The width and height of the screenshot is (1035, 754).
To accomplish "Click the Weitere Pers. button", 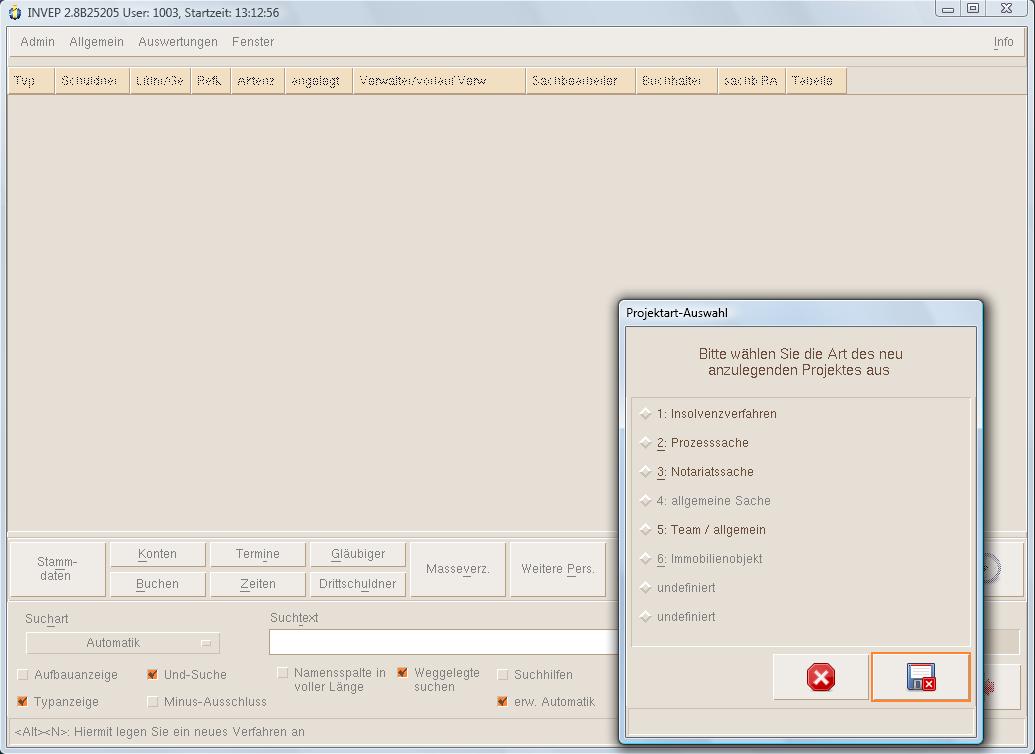I will tap(558, 569).
